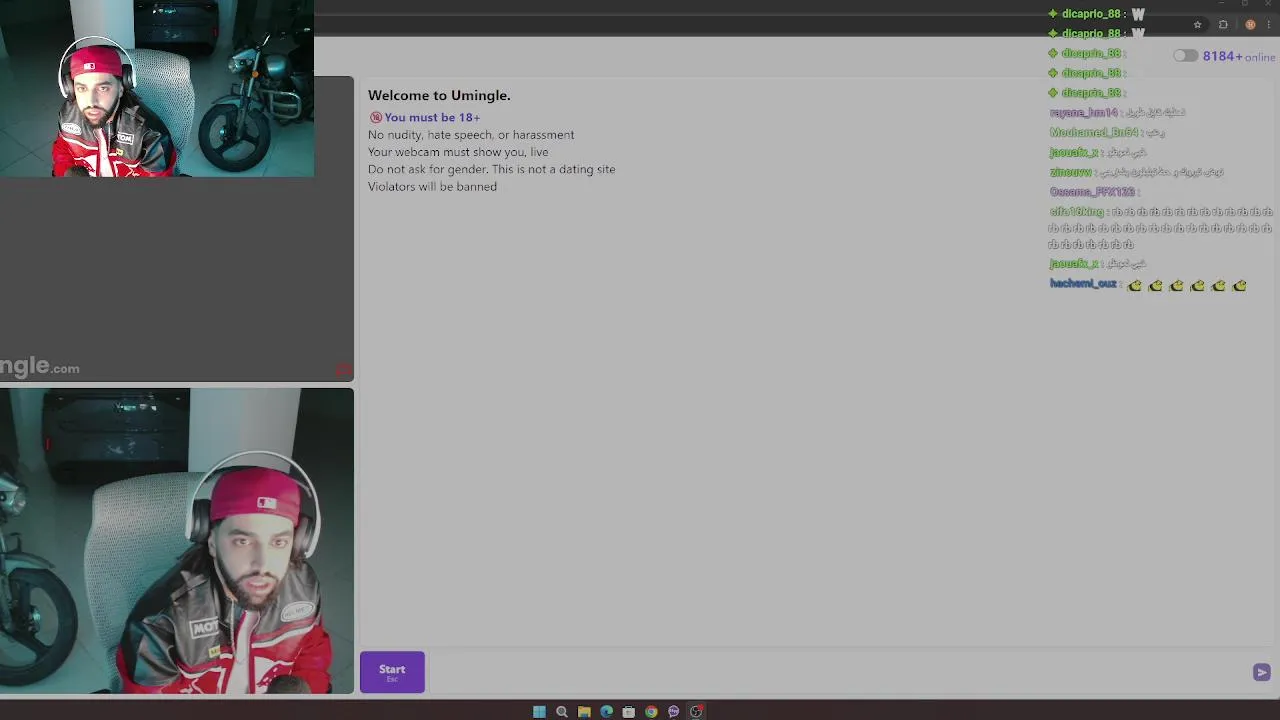Send message with the purple arrow icon
1280x720 pixels.
point(1261,673)
